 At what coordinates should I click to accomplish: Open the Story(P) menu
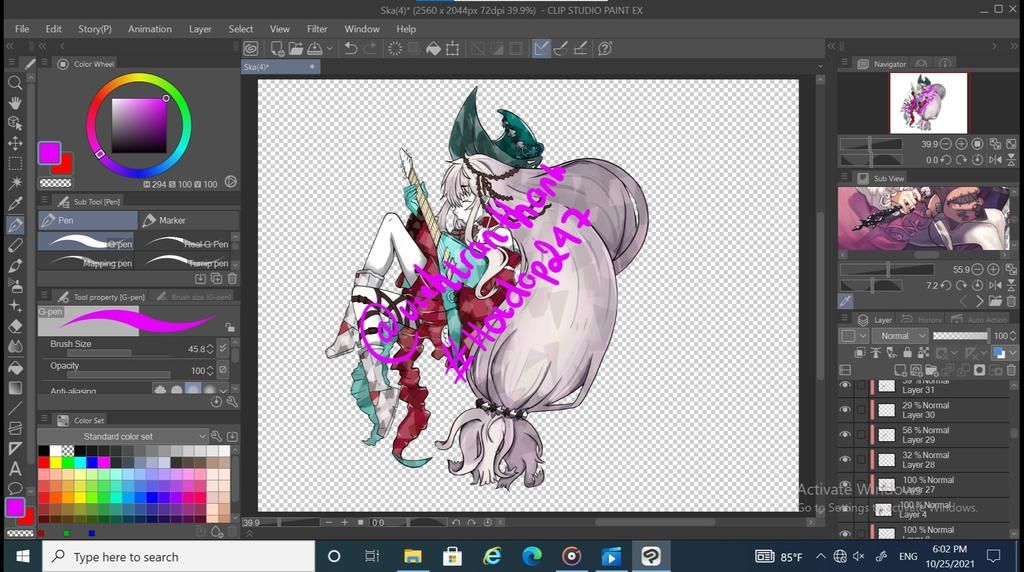[x=95, y=29]
